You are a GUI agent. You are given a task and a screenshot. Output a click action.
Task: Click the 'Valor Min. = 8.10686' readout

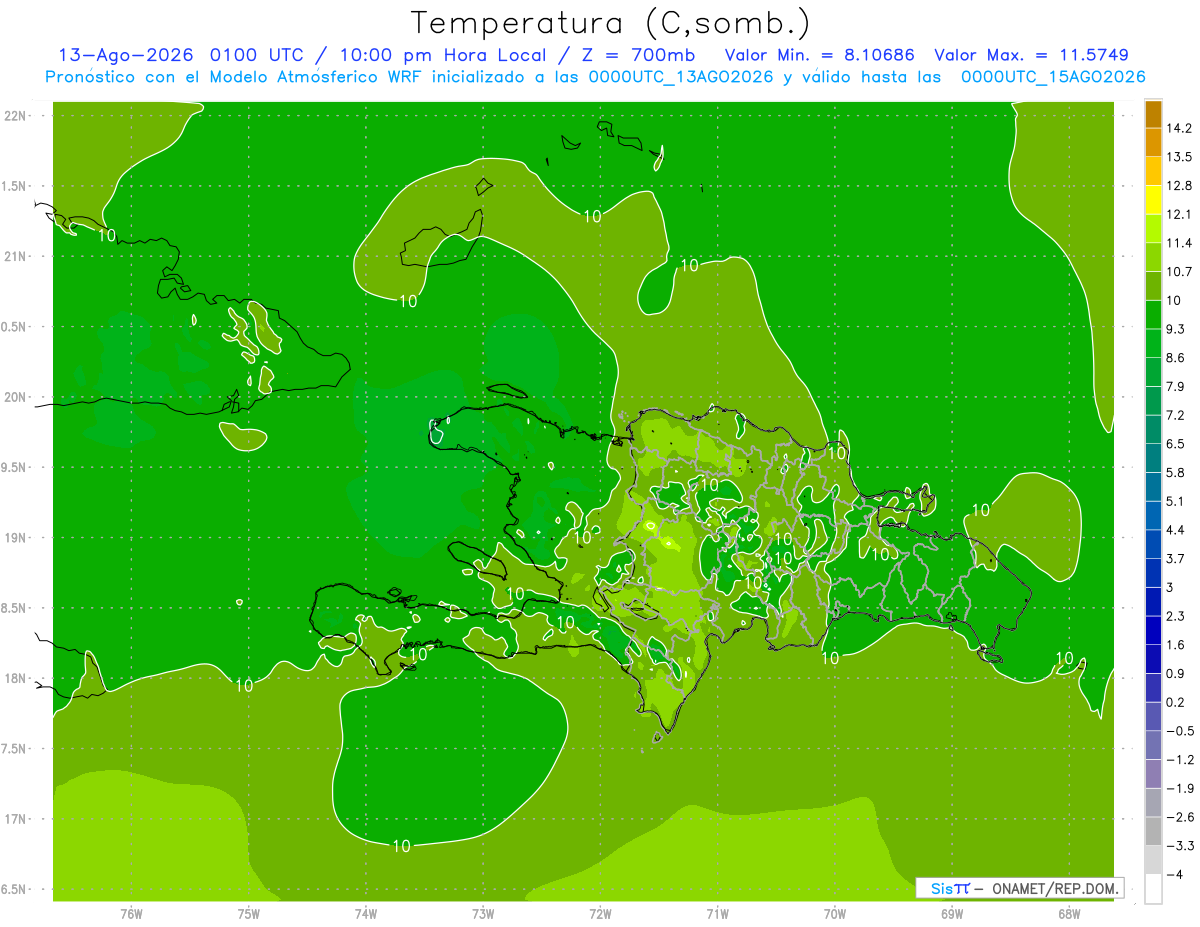(x=819, y=55)
